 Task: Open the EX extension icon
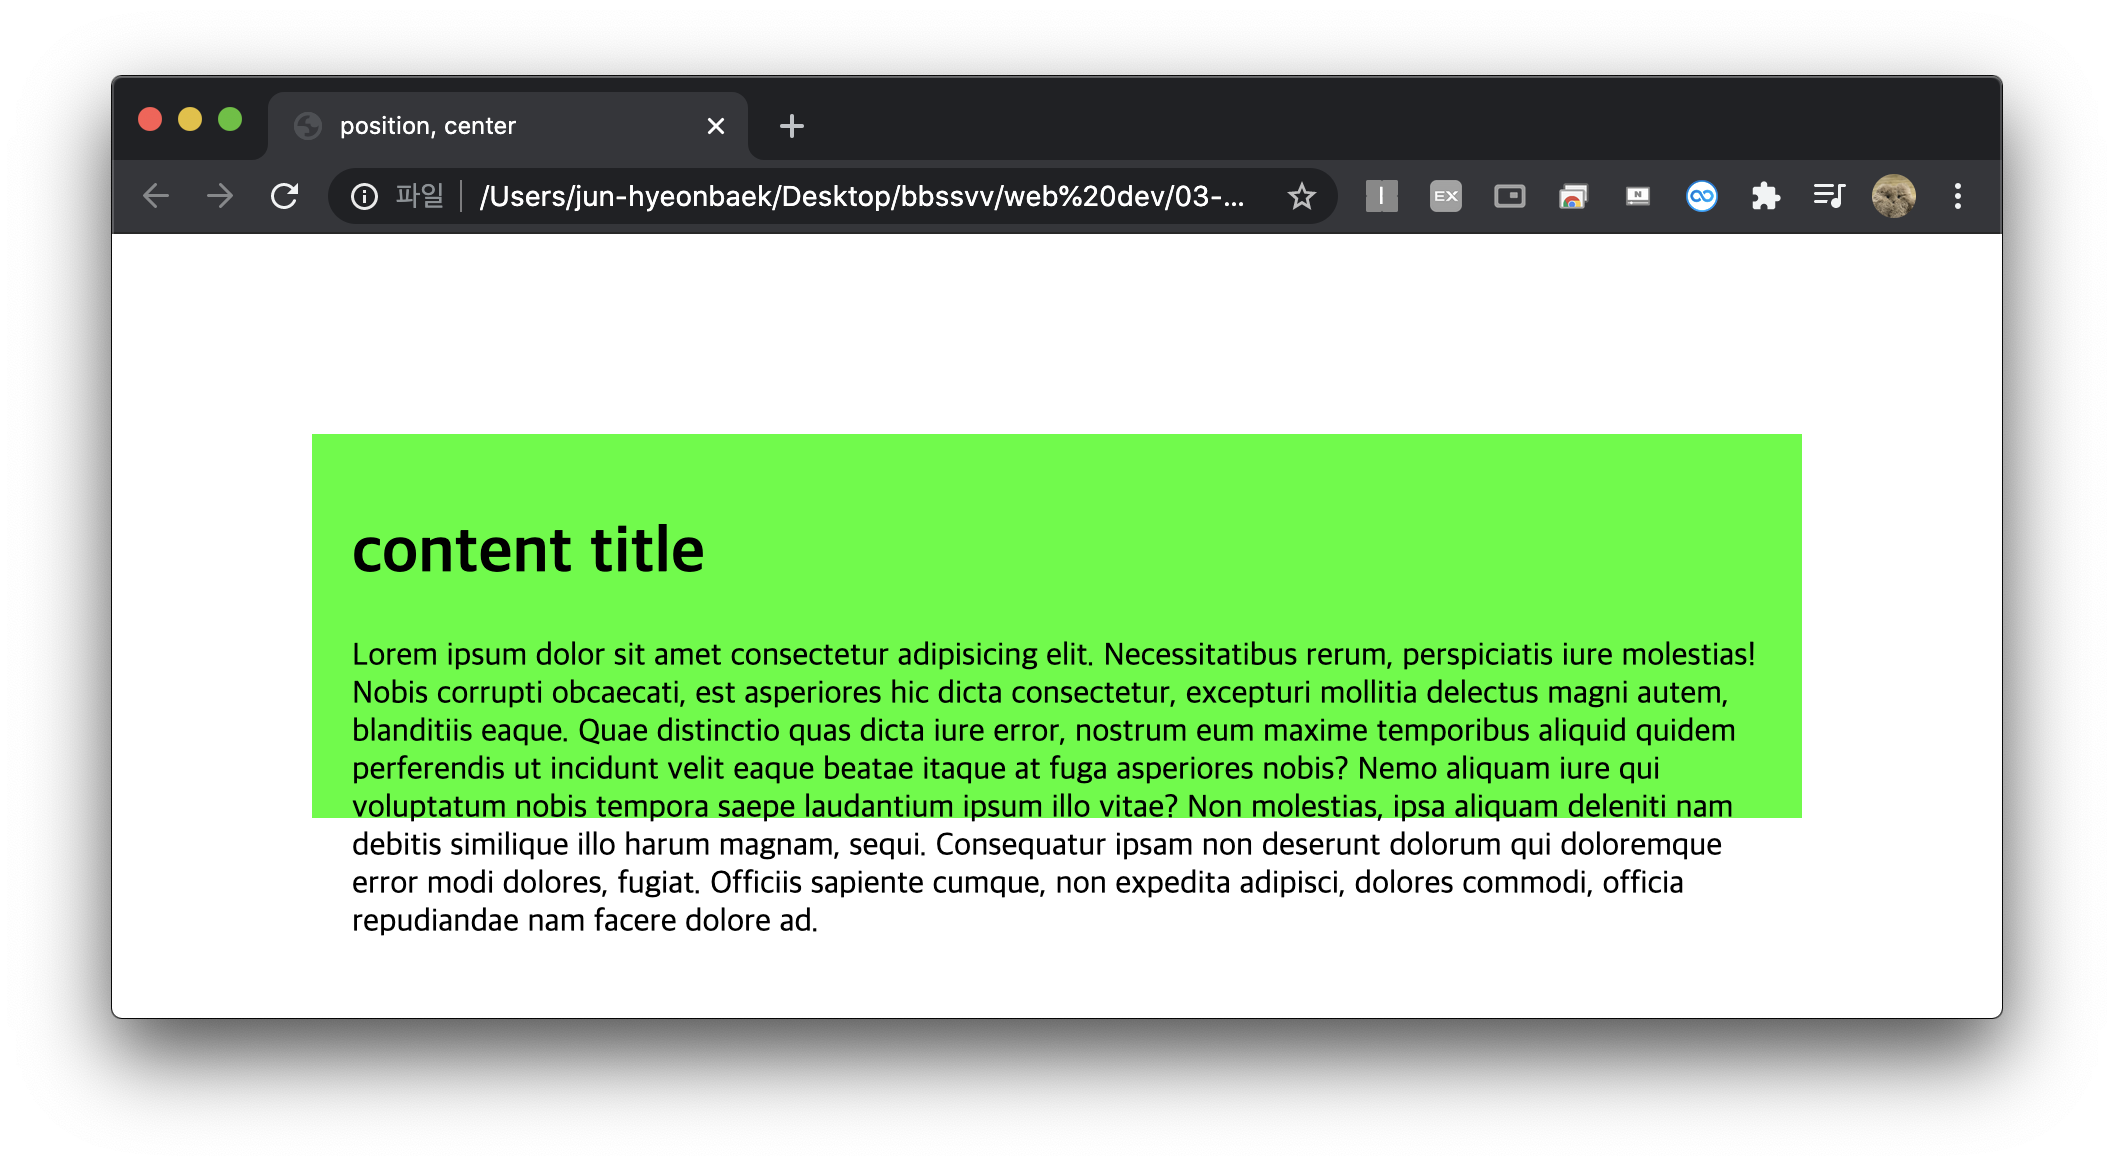(x=1445, y=196)
